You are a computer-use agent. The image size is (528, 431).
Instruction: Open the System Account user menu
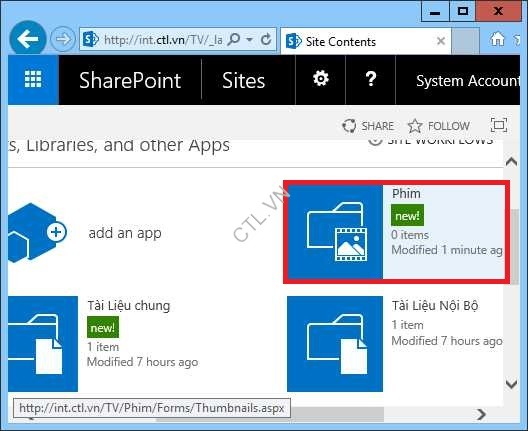[468, 81]
